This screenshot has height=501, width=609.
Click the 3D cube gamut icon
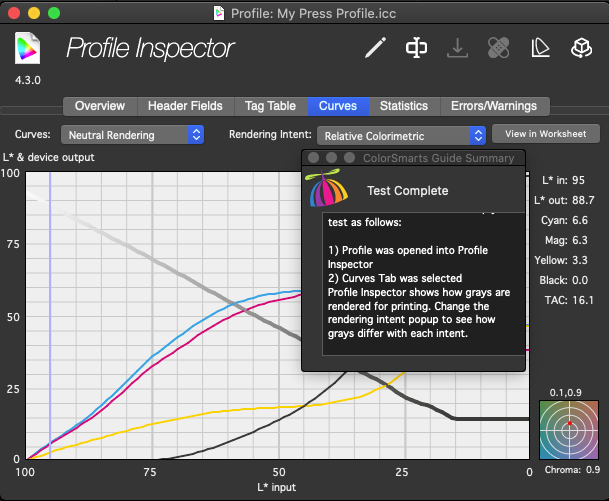pyautogui.click(x=582, y=47)
